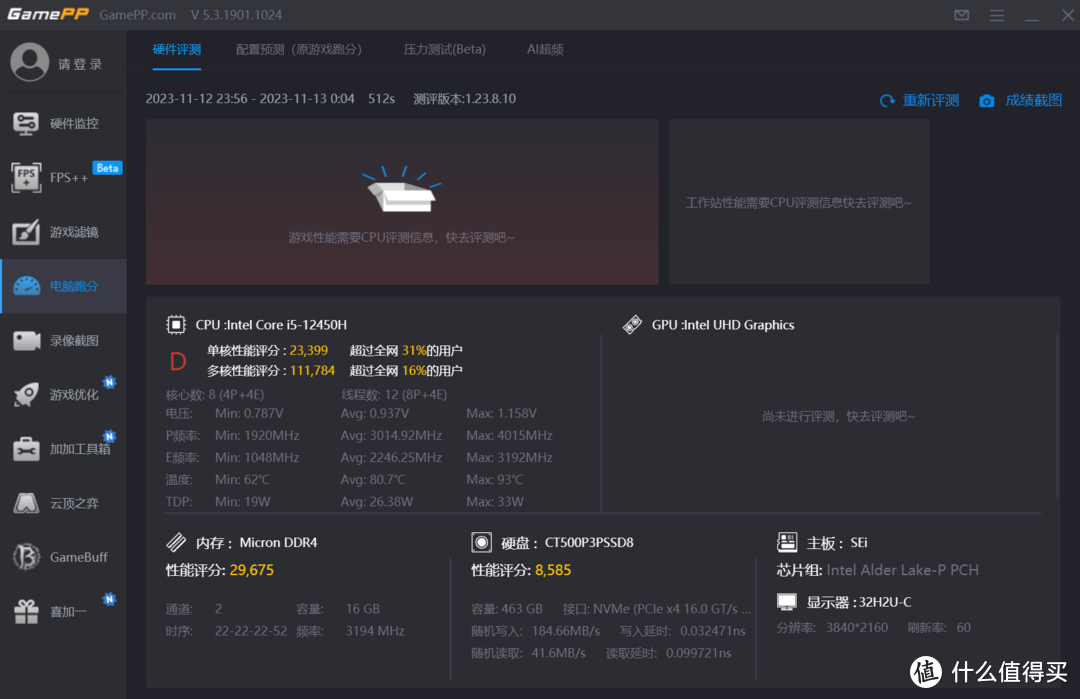
Task: Click the benchmark date range text
Action: point(250,98)
